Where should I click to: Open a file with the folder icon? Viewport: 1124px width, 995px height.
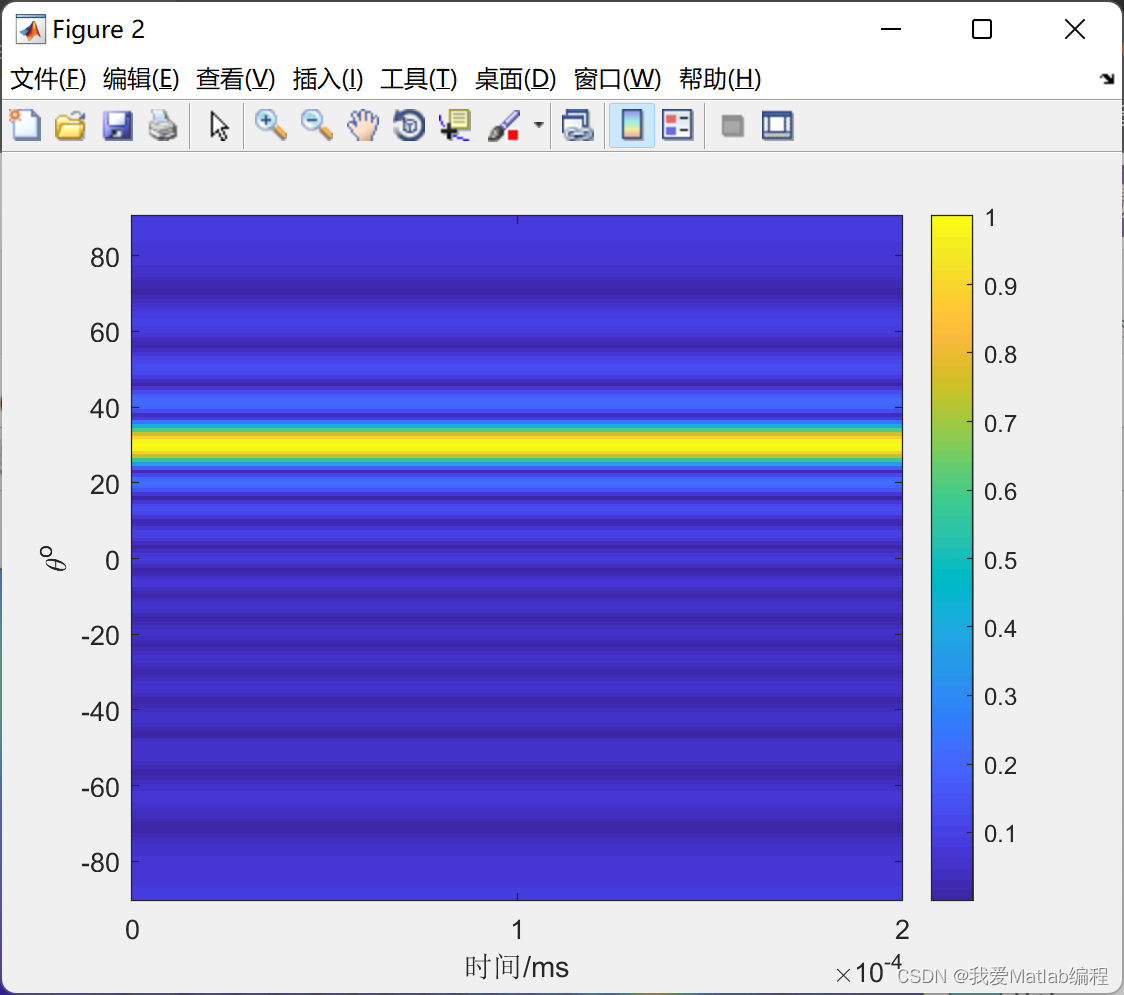point(71,125)
